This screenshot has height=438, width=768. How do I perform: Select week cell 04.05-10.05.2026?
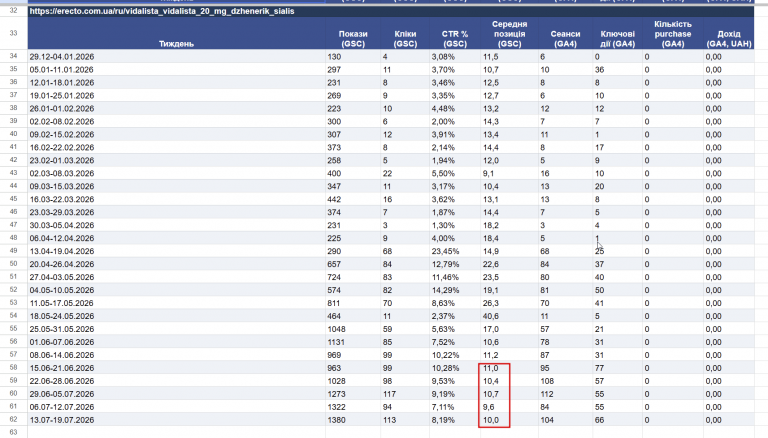pyautogui.click(x=176, y=290)
